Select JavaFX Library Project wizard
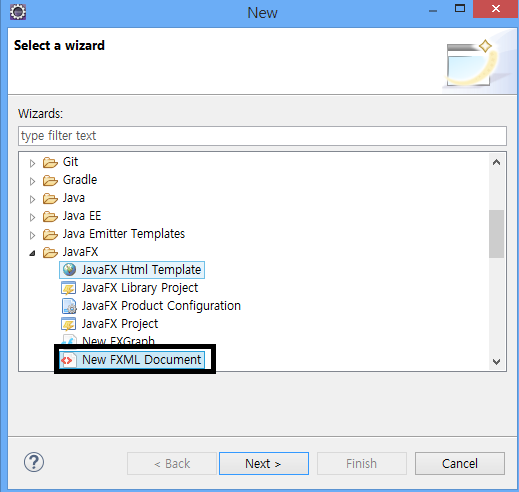Image resolution: width=519 pixels, height=492 pixels. (140, 288)
